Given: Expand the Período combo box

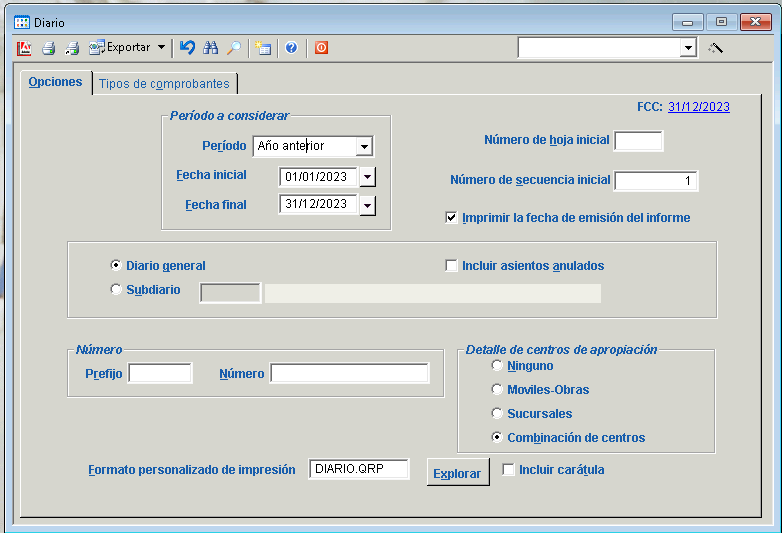Looking at the screenshot, I should pyautogui.click(x=364, y=147).
